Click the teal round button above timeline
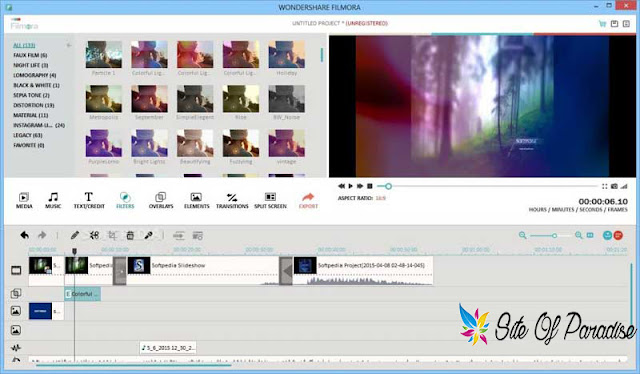This screenshot has height=374, width=640. click(607, 235)
